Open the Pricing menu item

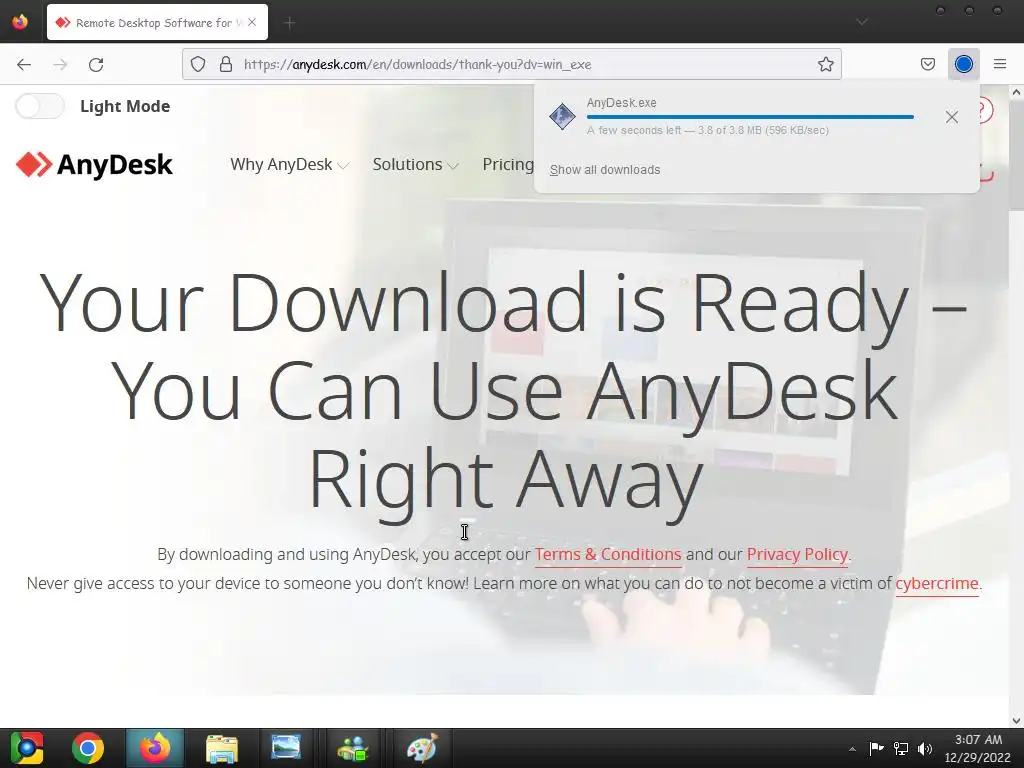[x=508, y=165]
